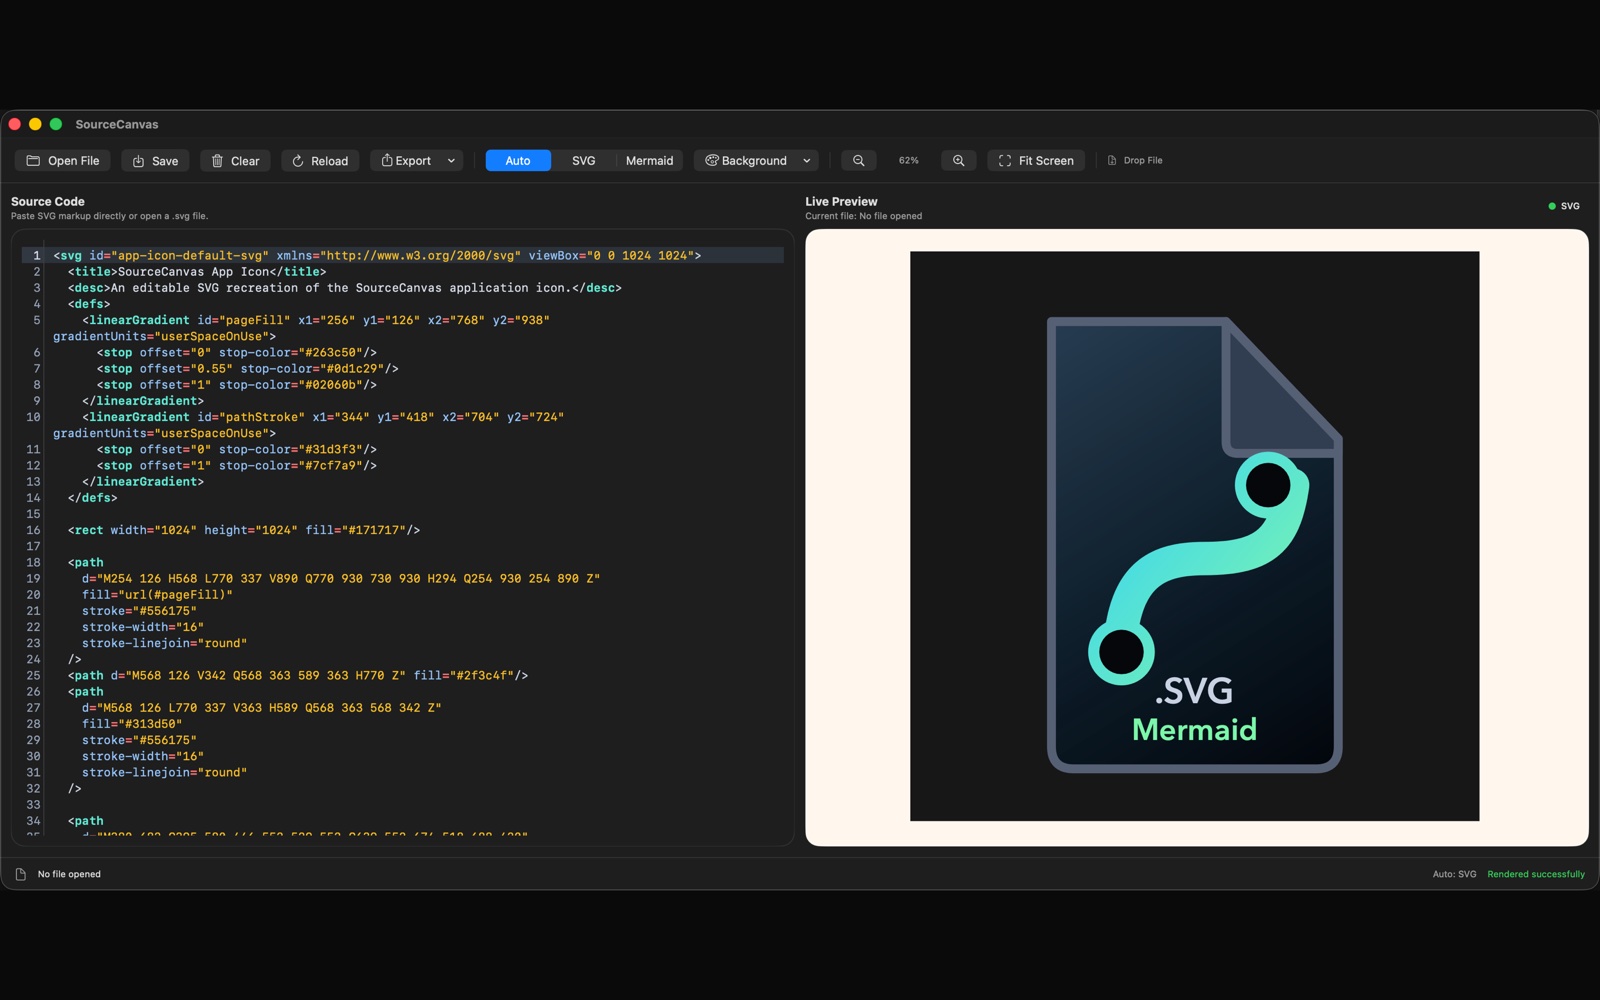Click the fill="url(#pageFill)" line
1600x1000 pixels.
157,594
